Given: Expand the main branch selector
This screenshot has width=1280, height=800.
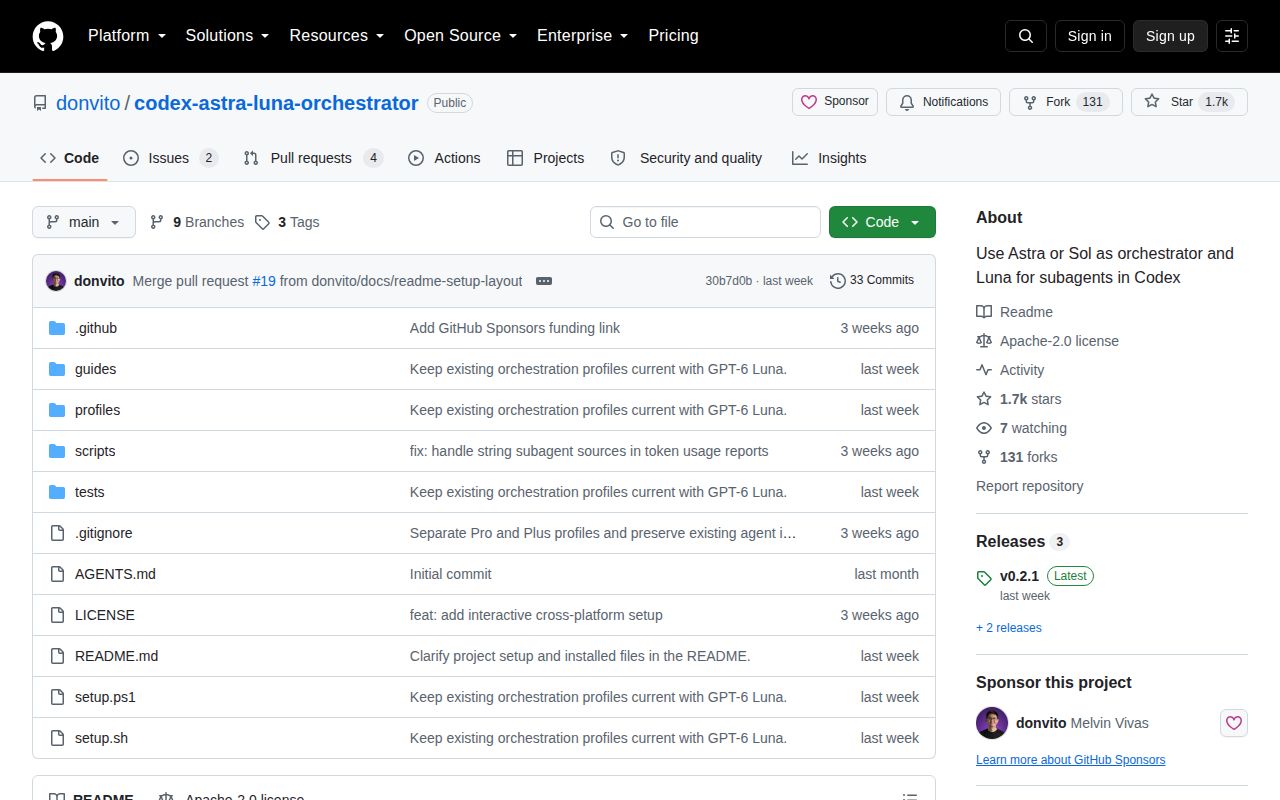Looking at the screenshot, I should click(84, 222).
